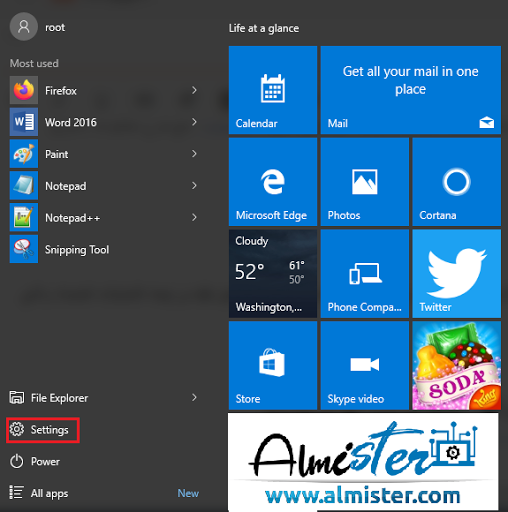508x512 pixels.
Task: Open the Store tile
Action: tap(273, 365)
